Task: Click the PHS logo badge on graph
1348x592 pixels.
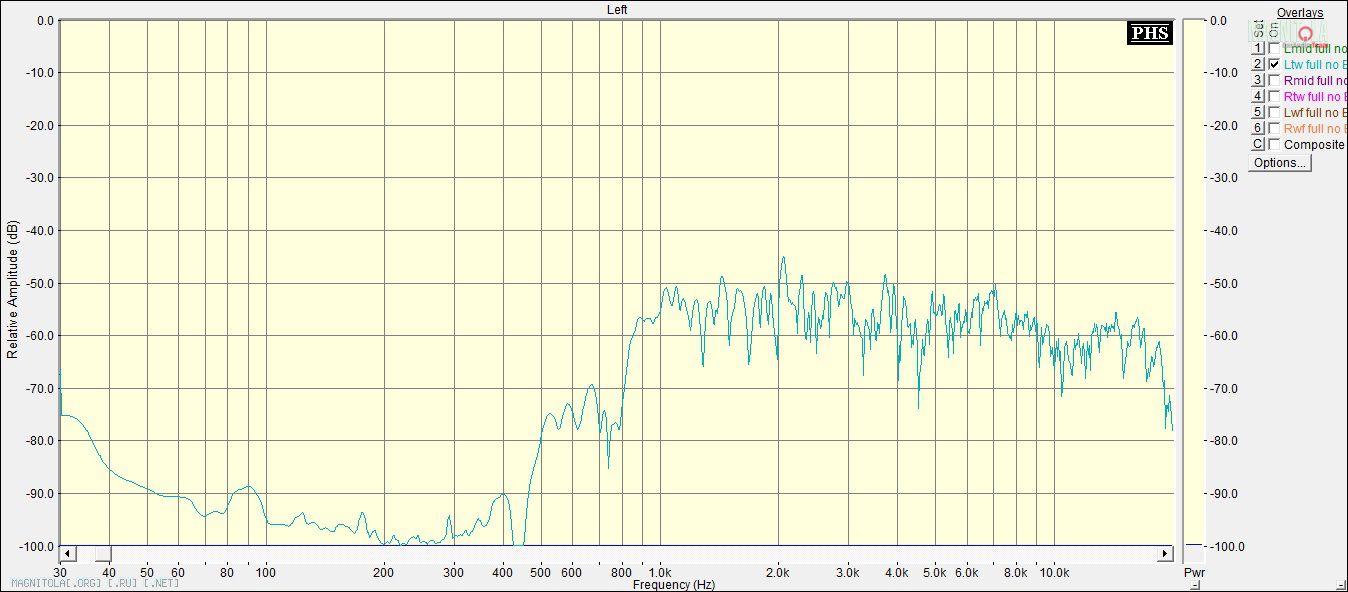Action: coord(1149,33)
